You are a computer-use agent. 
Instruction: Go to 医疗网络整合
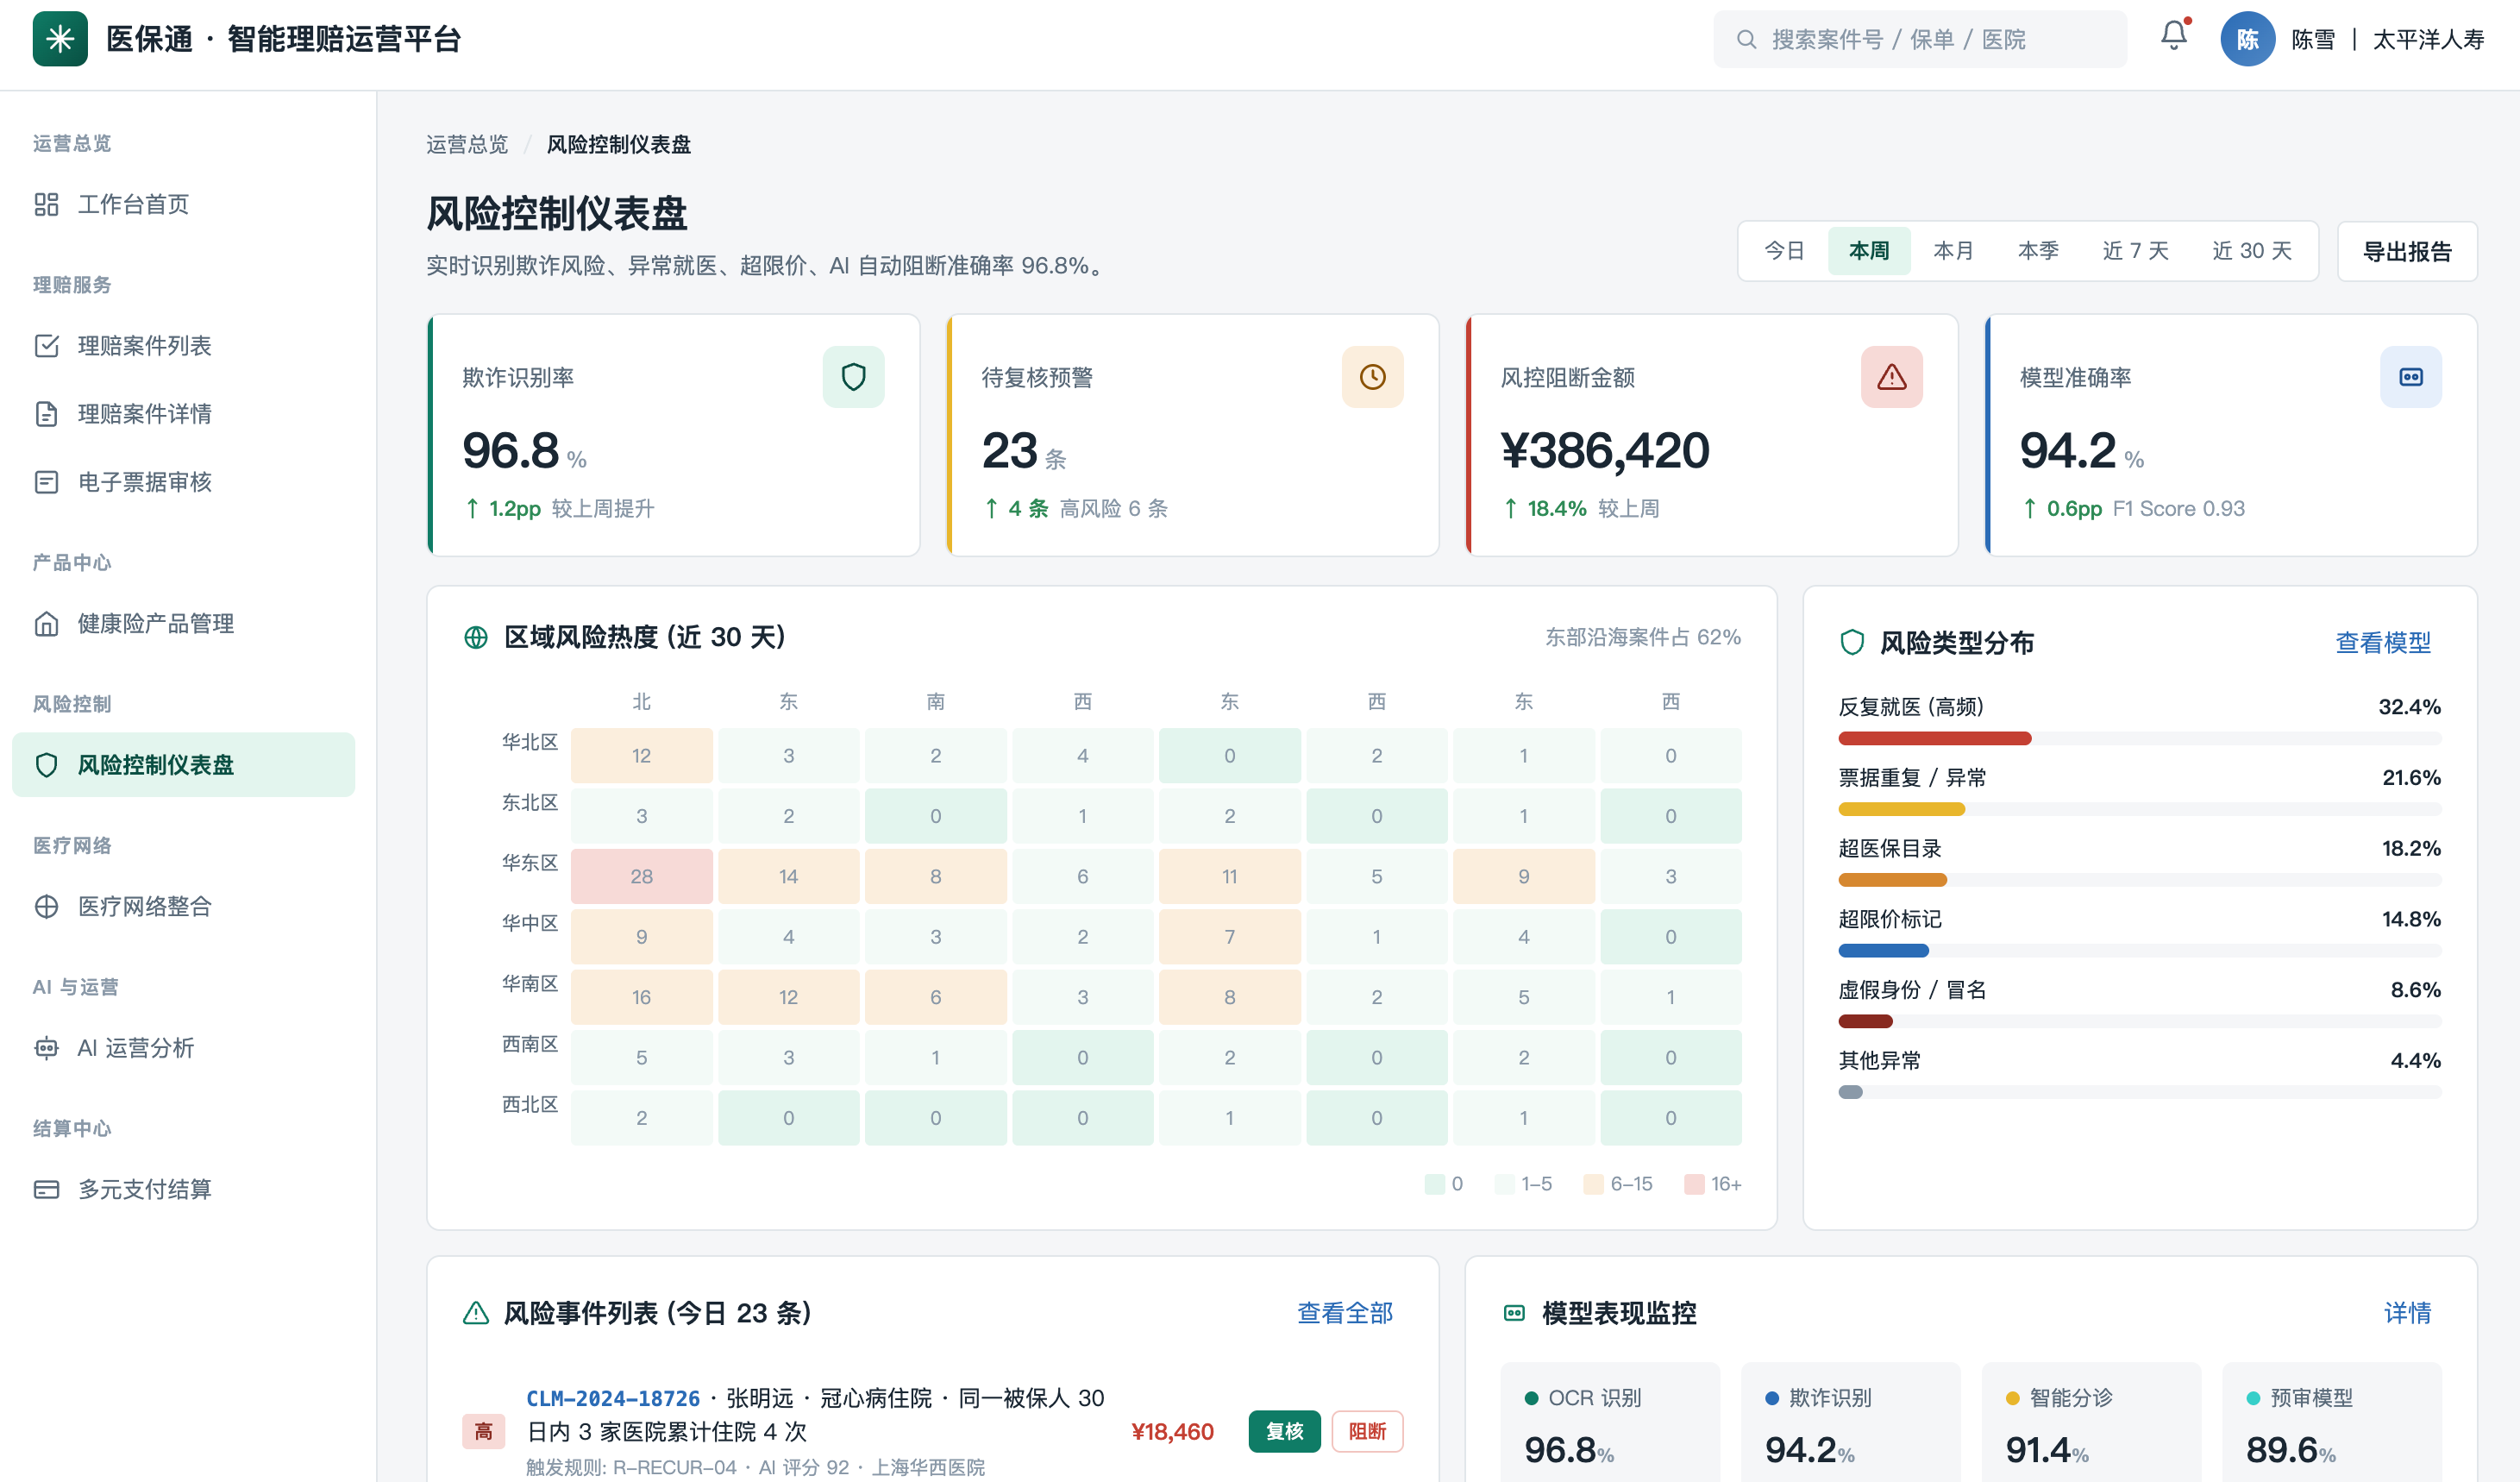pos(184,906)
